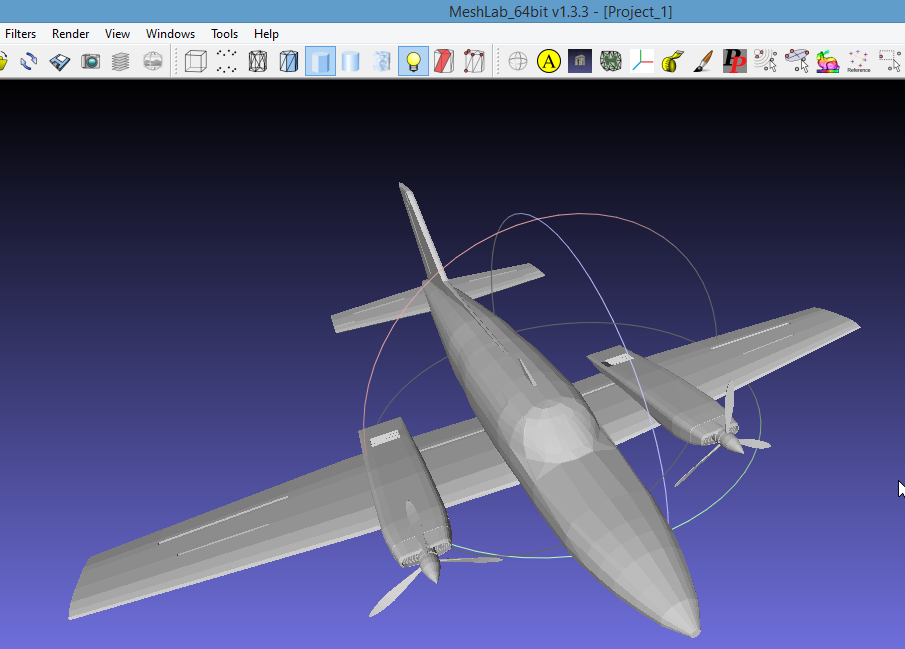Open the Quality Mapper dialog
The width and height of the screenshot is (905, 649).
tap(610, 61)
